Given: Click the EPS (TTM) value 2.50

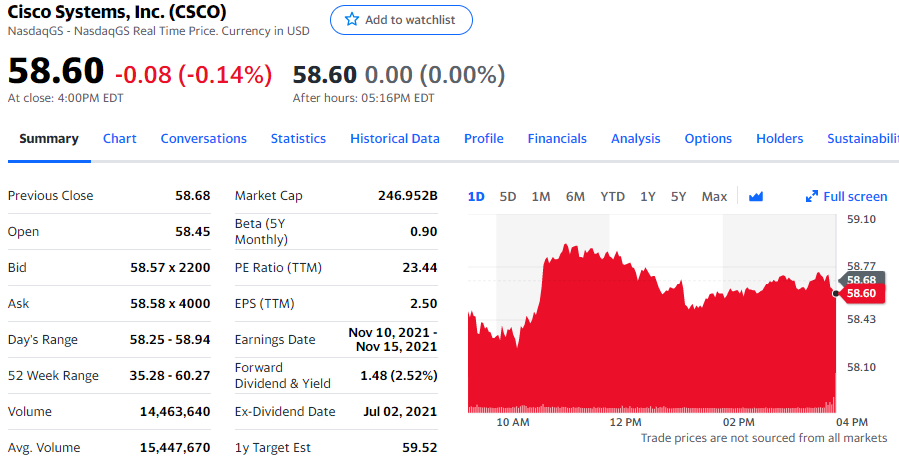Looking at the screenshot, I should [x=424, y=304].
